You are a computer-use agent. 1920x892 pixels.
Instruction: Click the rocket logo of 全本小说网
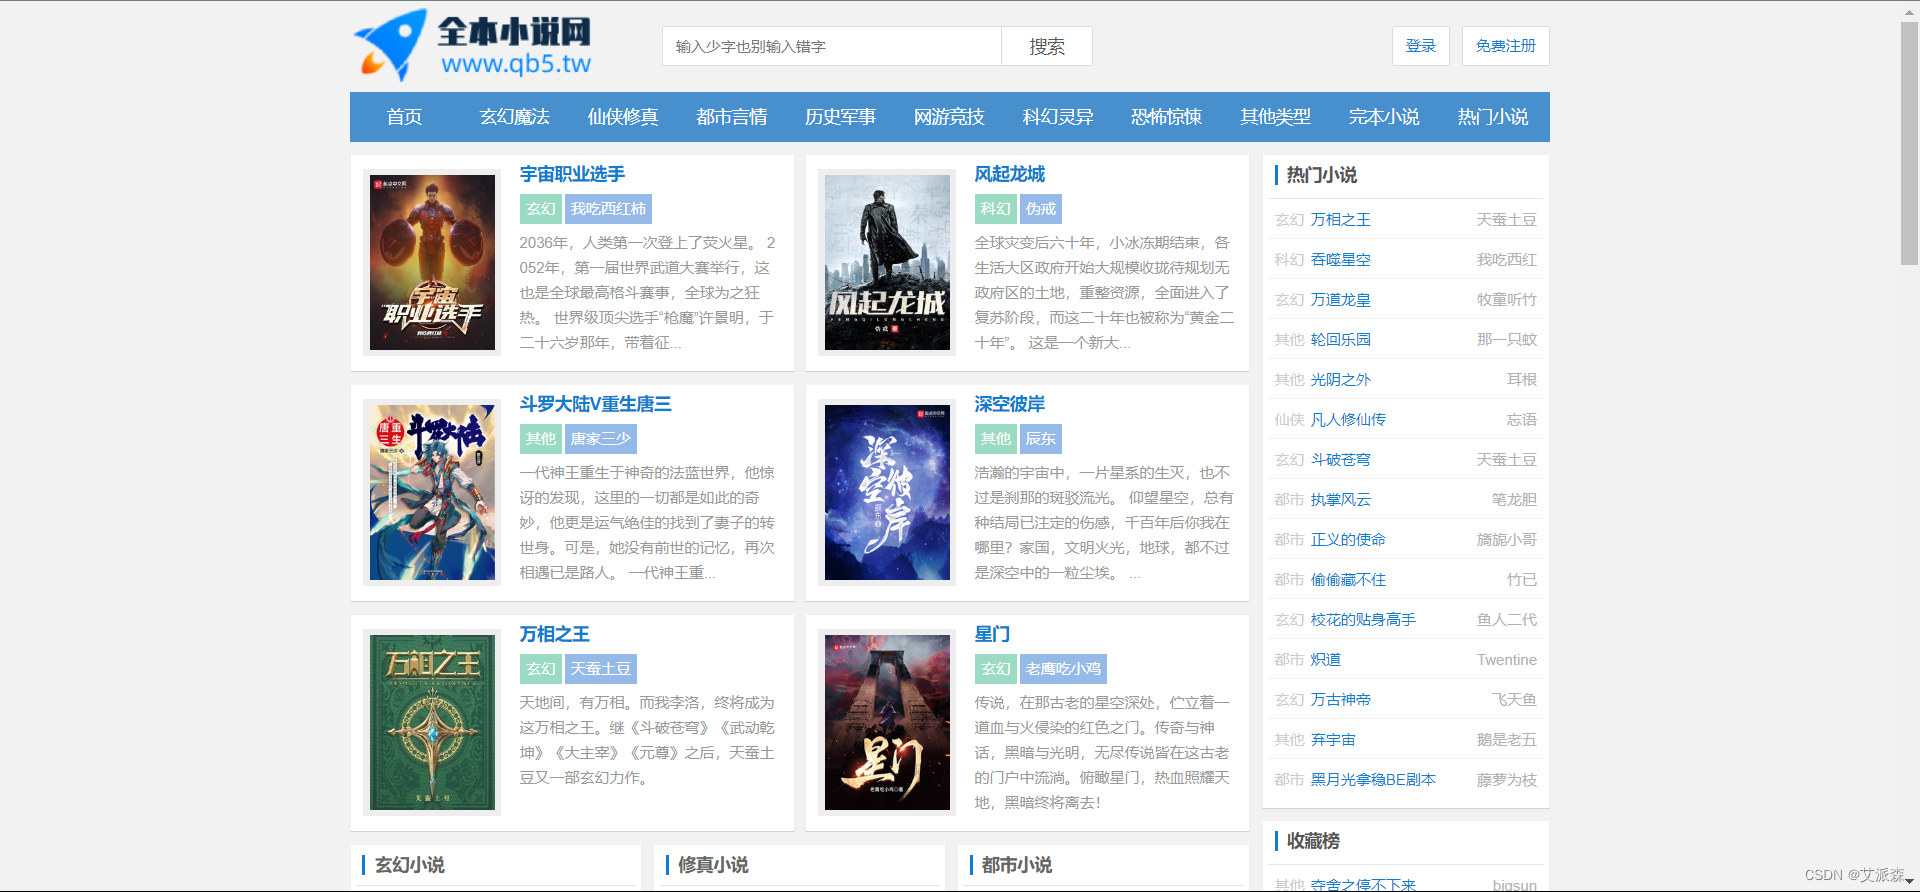coord(392,46)
